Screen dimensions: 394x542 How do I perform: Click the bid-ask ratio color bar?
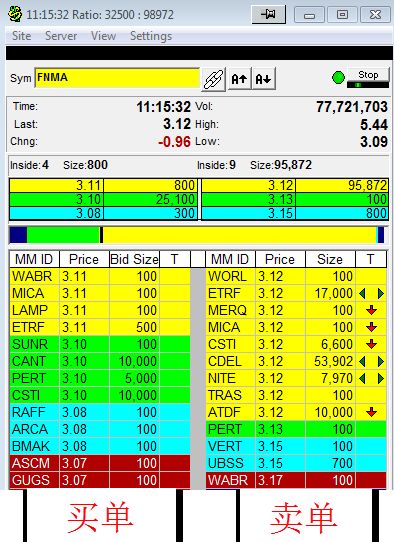pos(197,235)
